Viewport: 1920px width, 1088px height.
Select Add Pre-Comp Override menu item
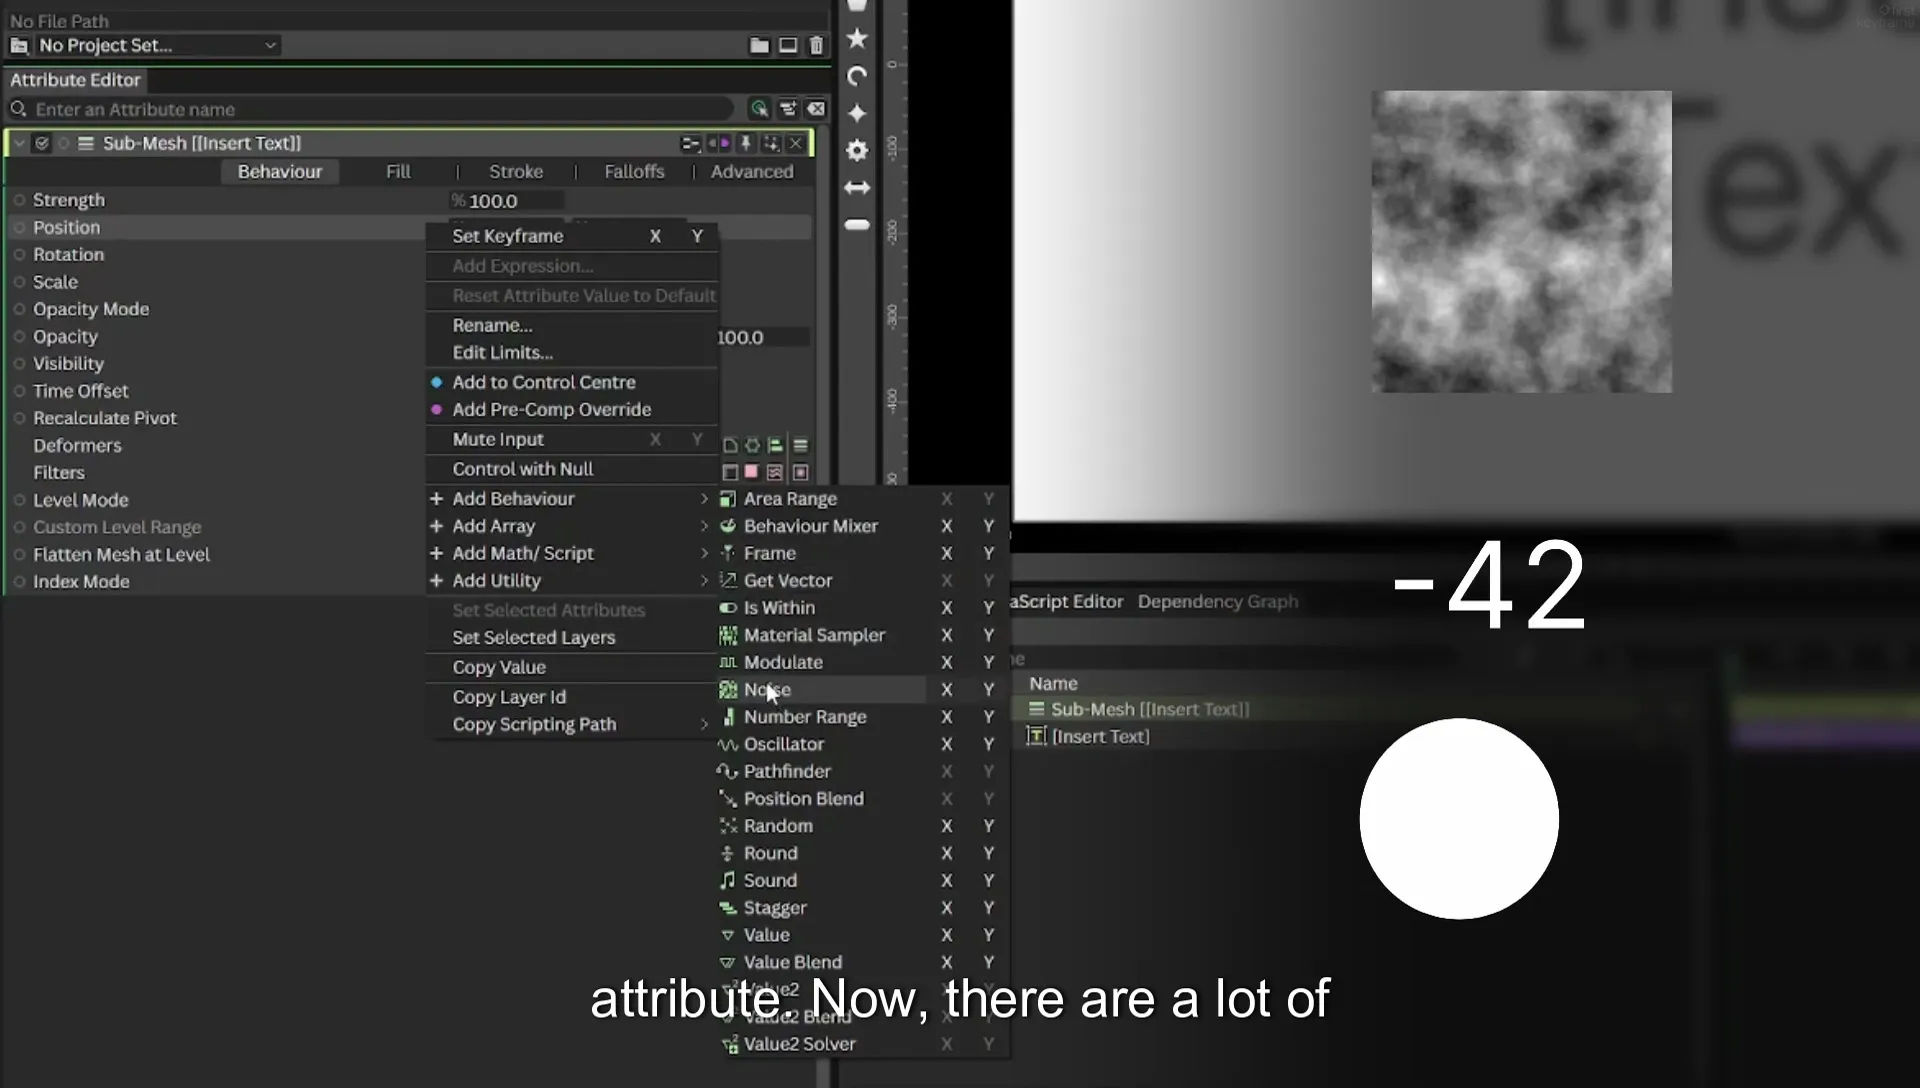552,409
